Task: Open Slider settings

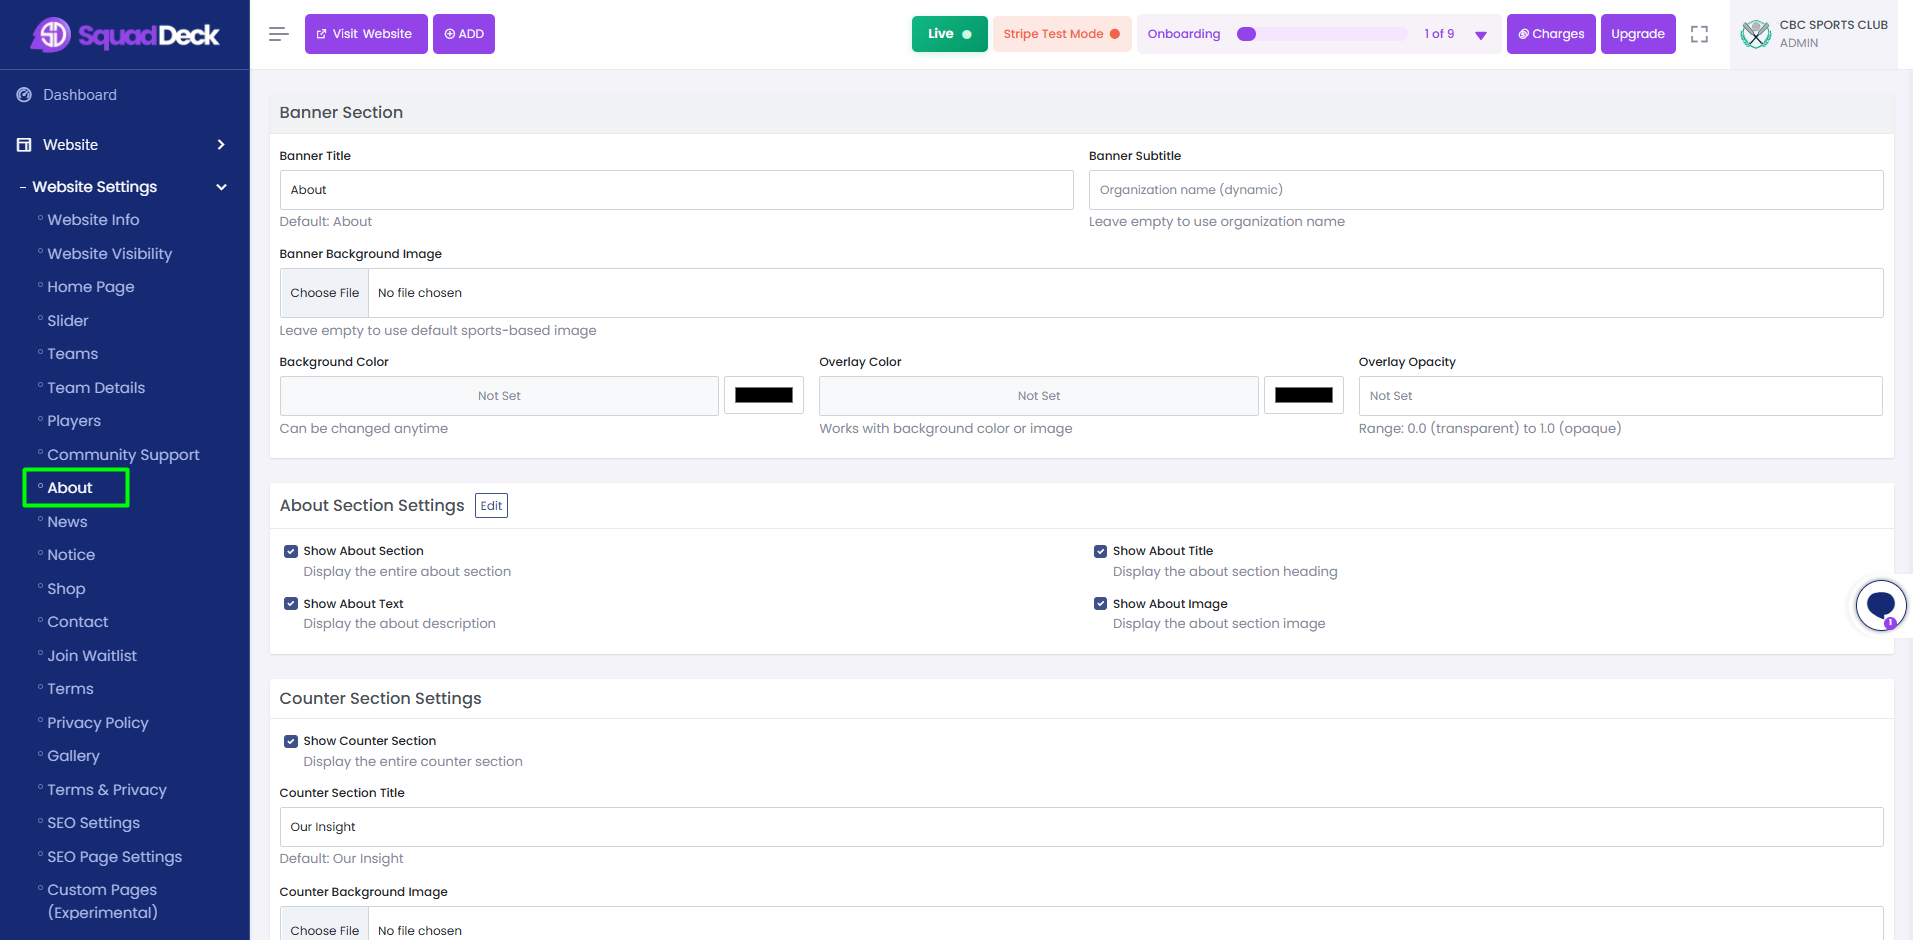Action: coord(68,321)
